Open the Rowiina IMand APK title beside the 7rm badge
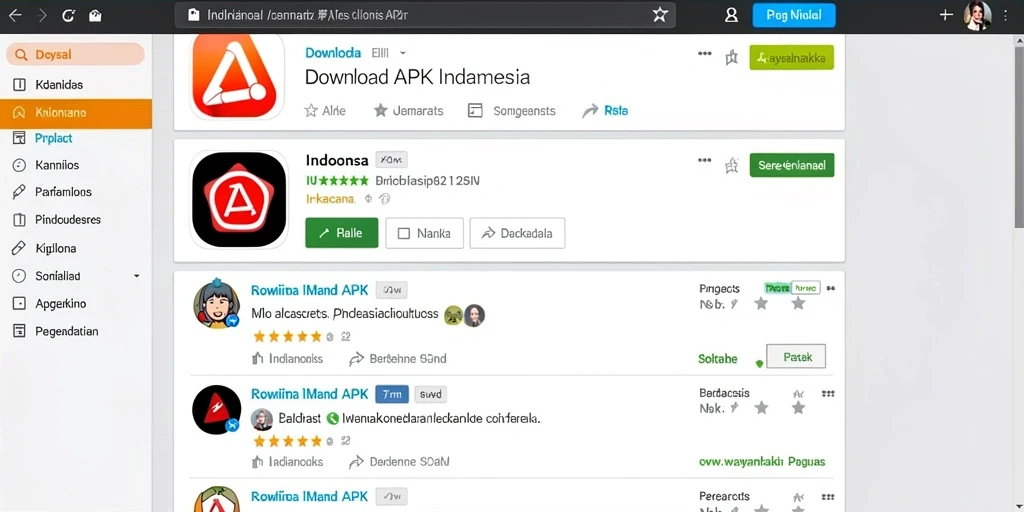This screenshot has width=1024, height=512. point(310,394)
